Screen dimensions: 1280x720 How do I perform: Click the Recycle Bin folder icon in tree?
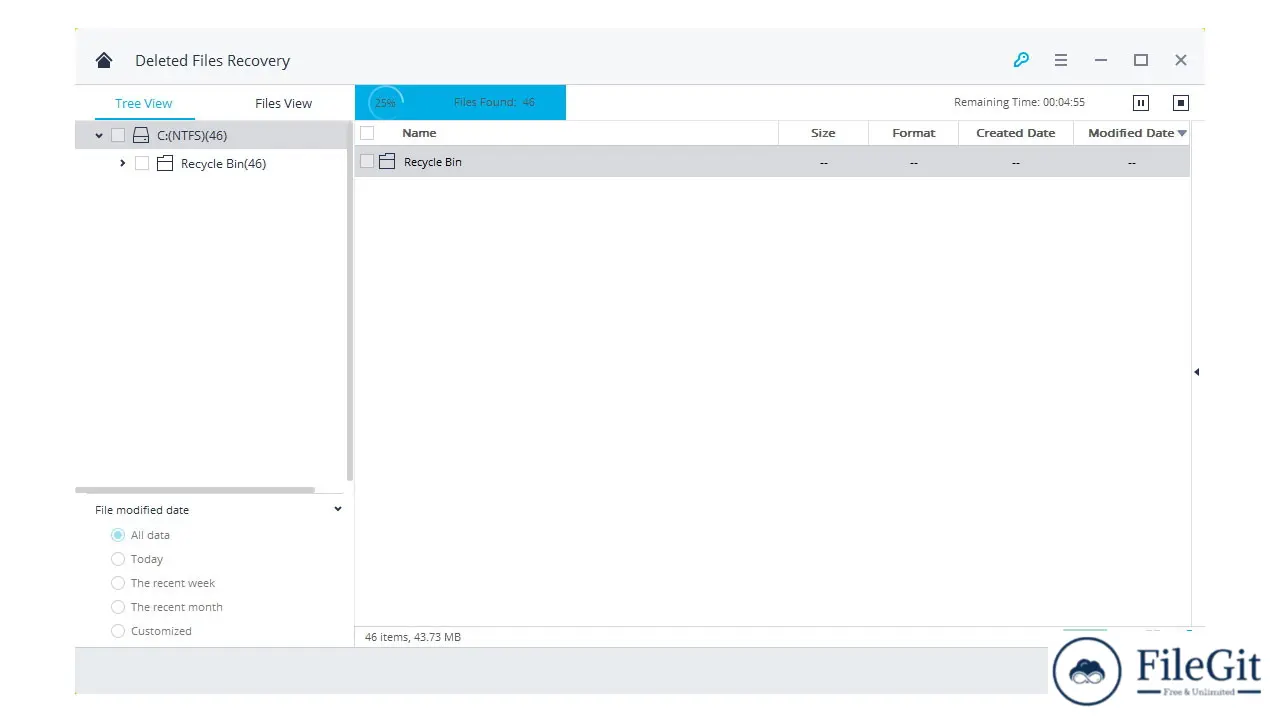point(165,163)
